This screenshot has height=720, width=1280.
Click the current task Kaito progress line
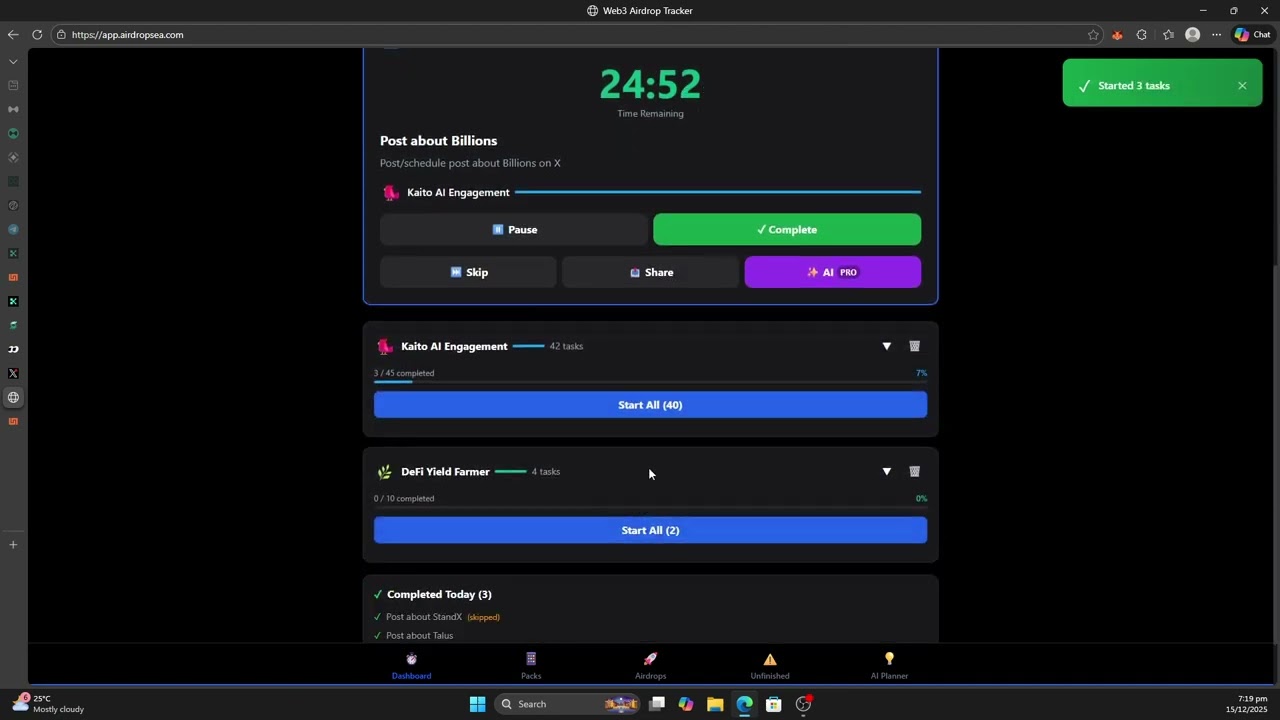(x=718, y=192)
